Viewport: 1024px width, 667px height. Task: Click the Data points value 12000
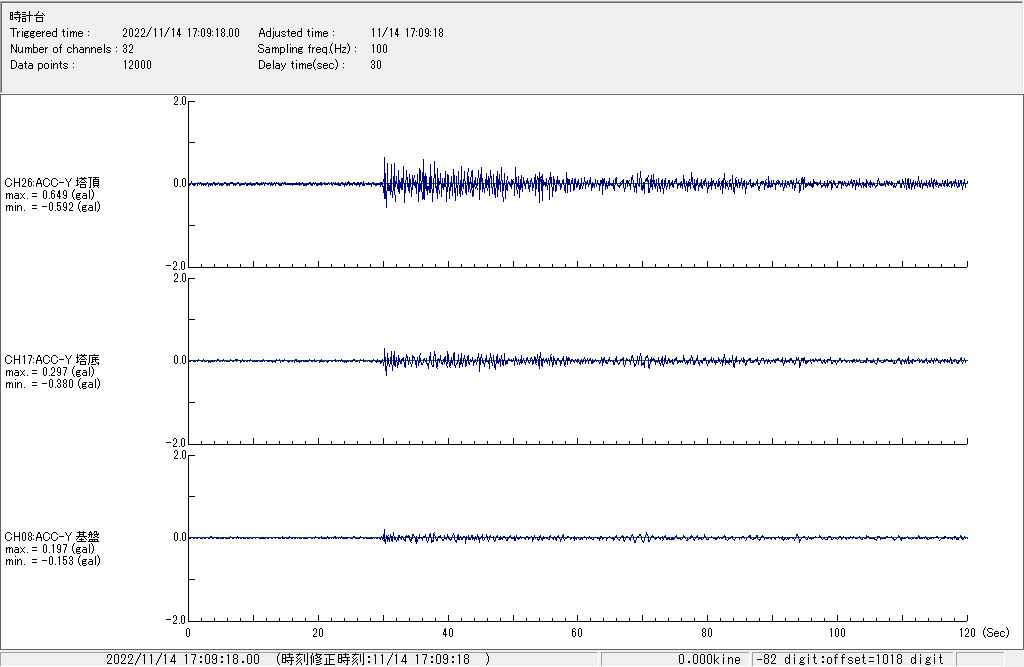click(136, 65)
